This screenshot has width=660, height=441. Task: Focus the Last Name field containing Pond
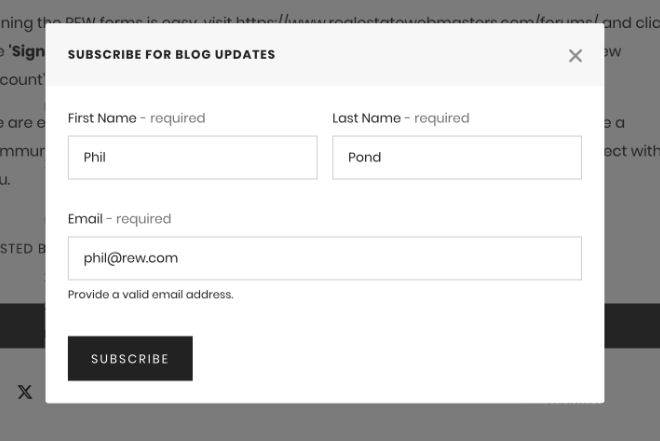pos(456,158)
